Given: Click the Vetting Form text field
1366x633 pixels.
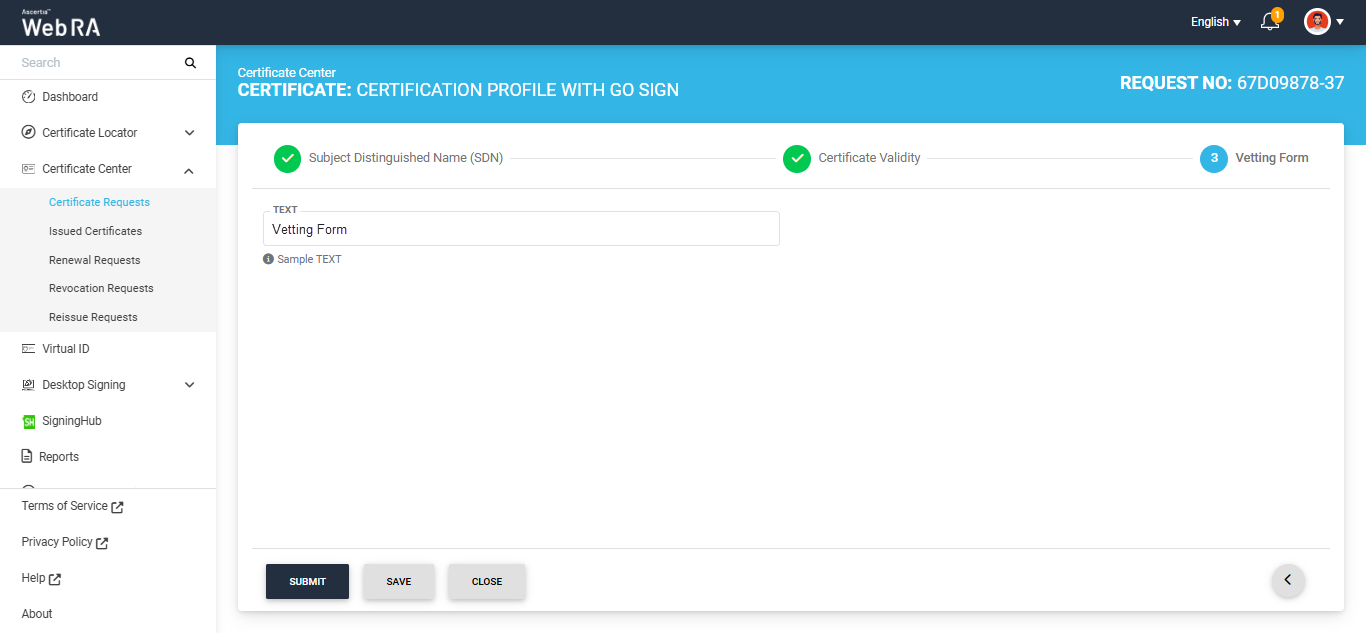Looking at the screenshot, I should (x=520, y=230).
